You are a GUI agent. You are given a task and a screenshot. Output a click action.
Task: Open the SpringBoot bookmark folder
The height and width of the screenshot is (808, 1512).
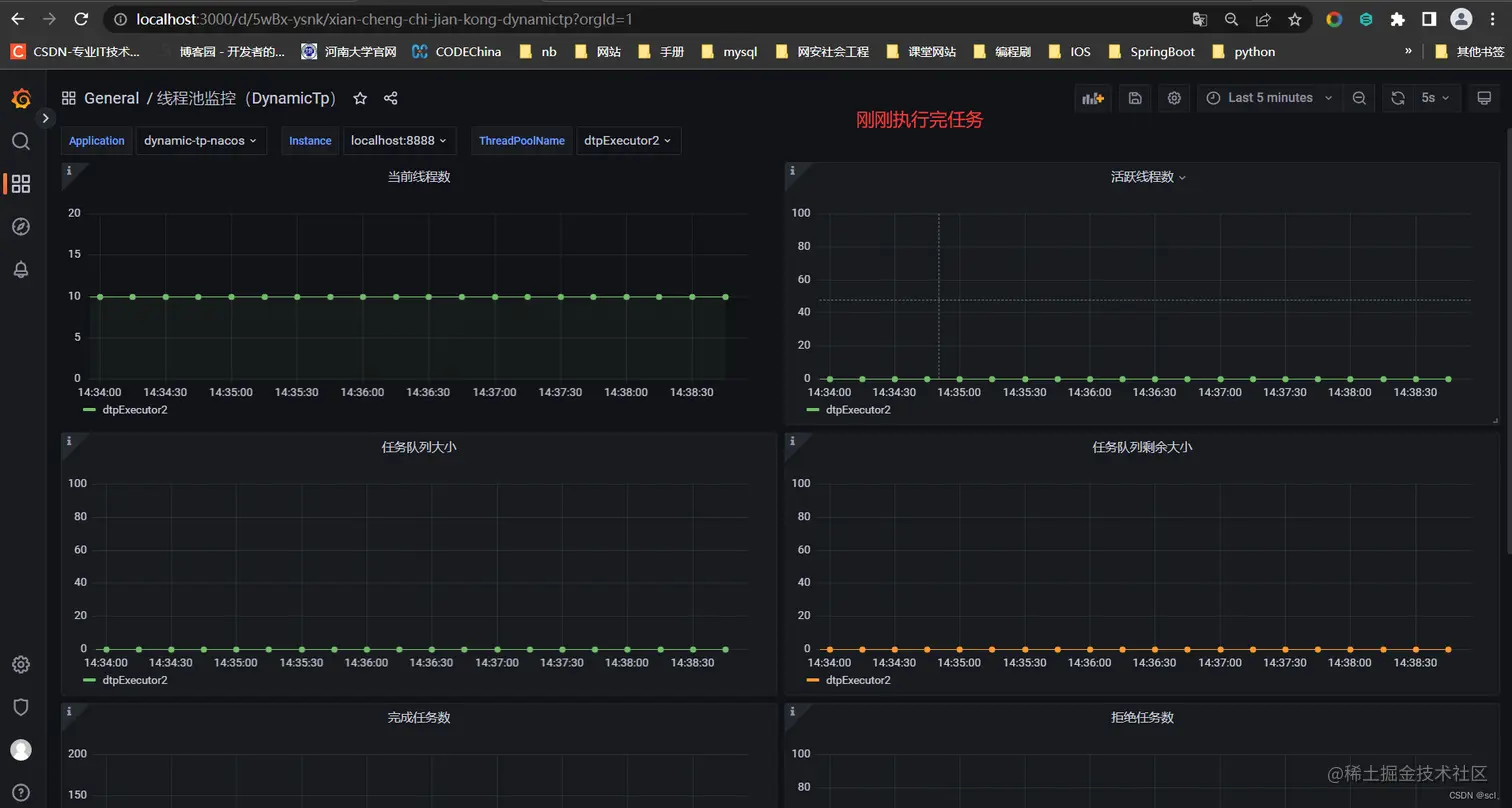point(1152,52)
